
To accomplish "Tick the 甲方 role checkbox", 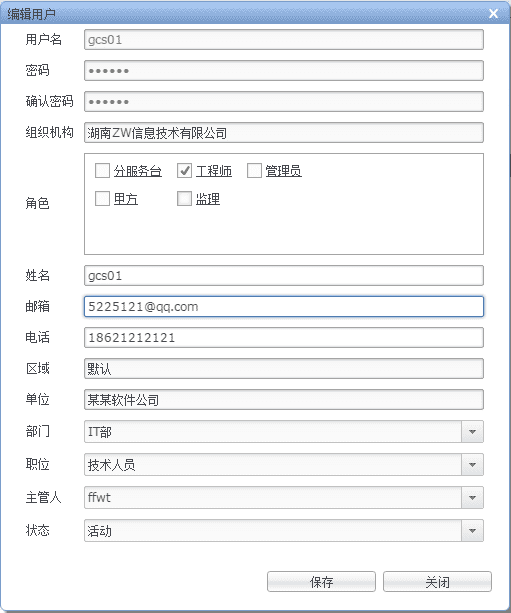I will (102, 199).
